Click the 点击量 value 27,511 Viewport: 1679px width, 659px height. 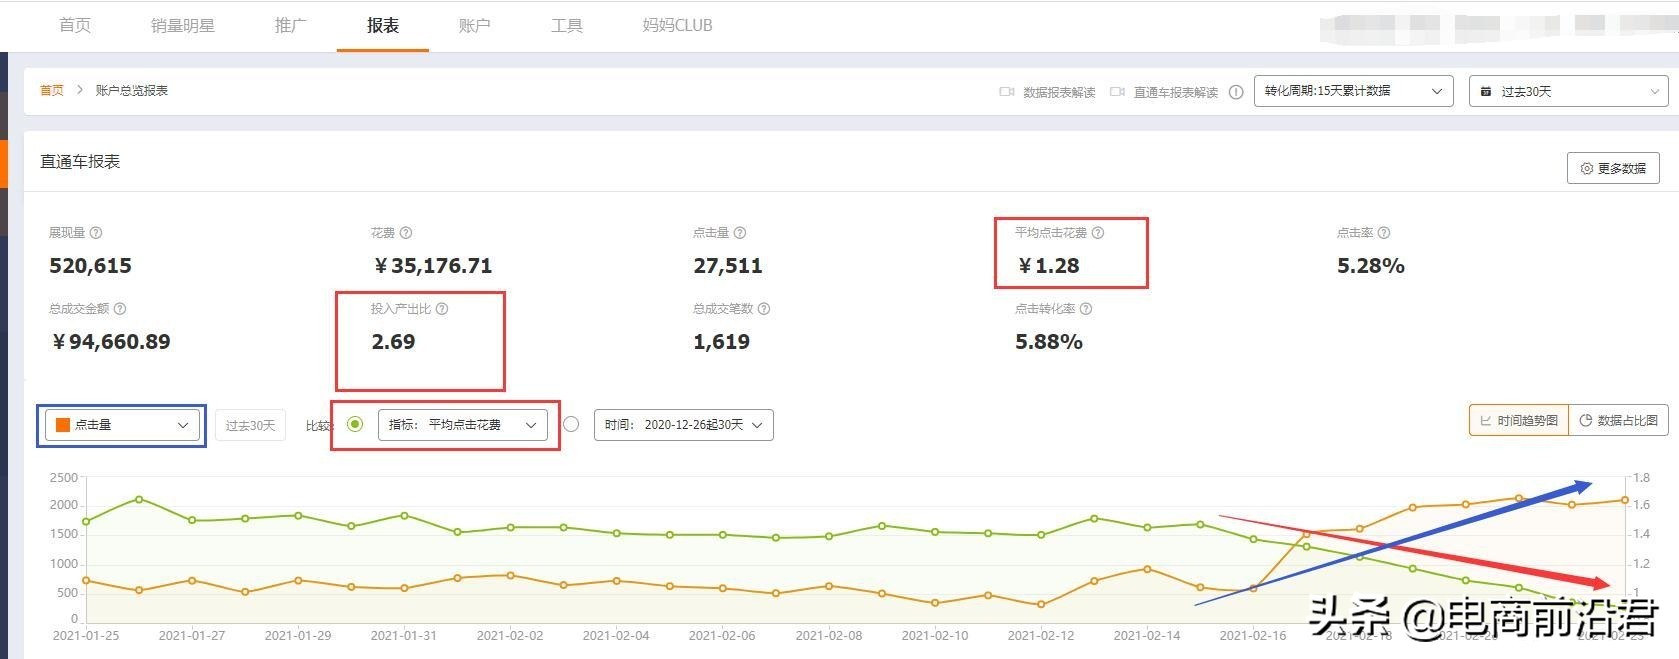(728, 266)
